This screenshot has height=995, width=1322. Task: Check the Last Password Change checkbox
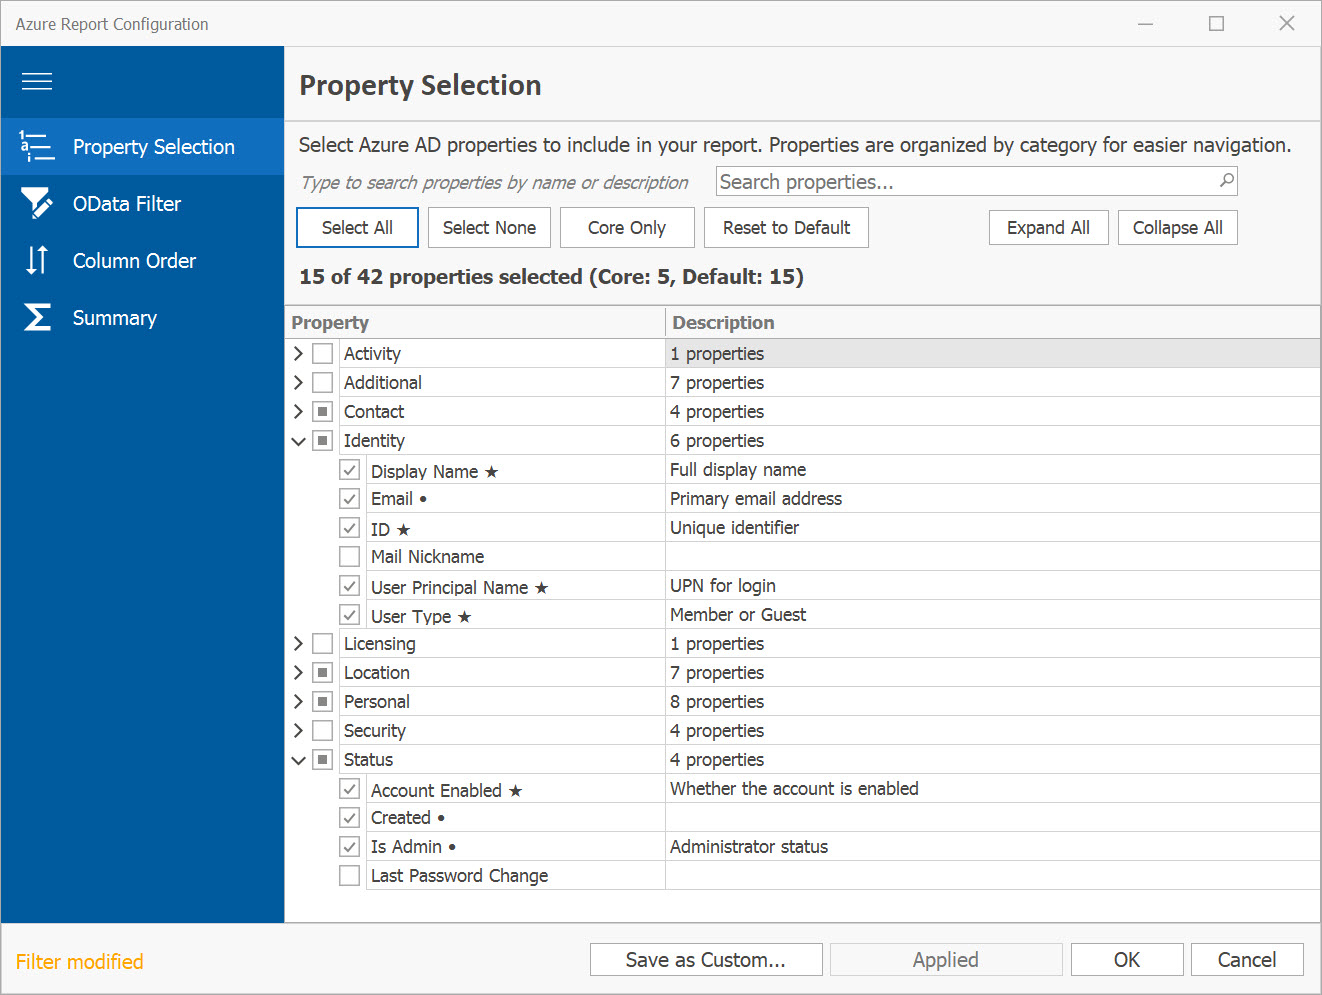click(x=350, y=876)
